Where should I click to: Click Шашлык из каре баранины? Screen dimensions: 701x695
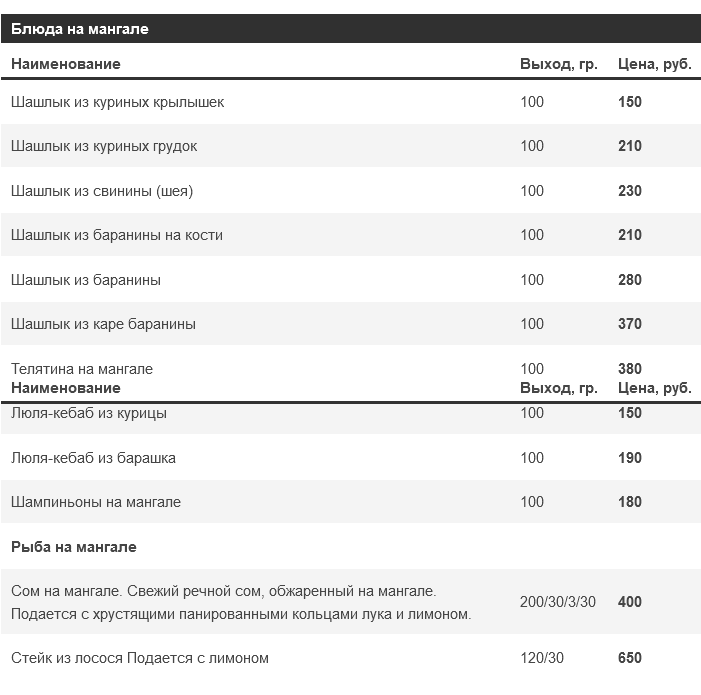[103, 324]
